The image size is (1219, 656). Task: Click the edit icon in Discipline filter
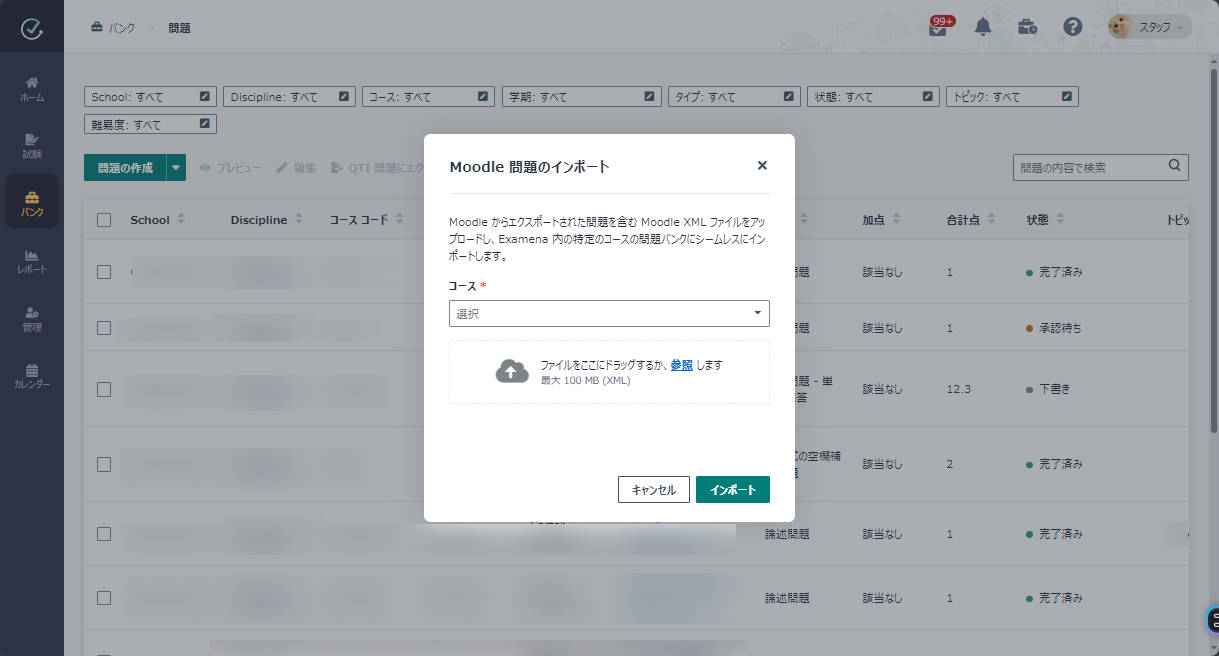point(344,97)
